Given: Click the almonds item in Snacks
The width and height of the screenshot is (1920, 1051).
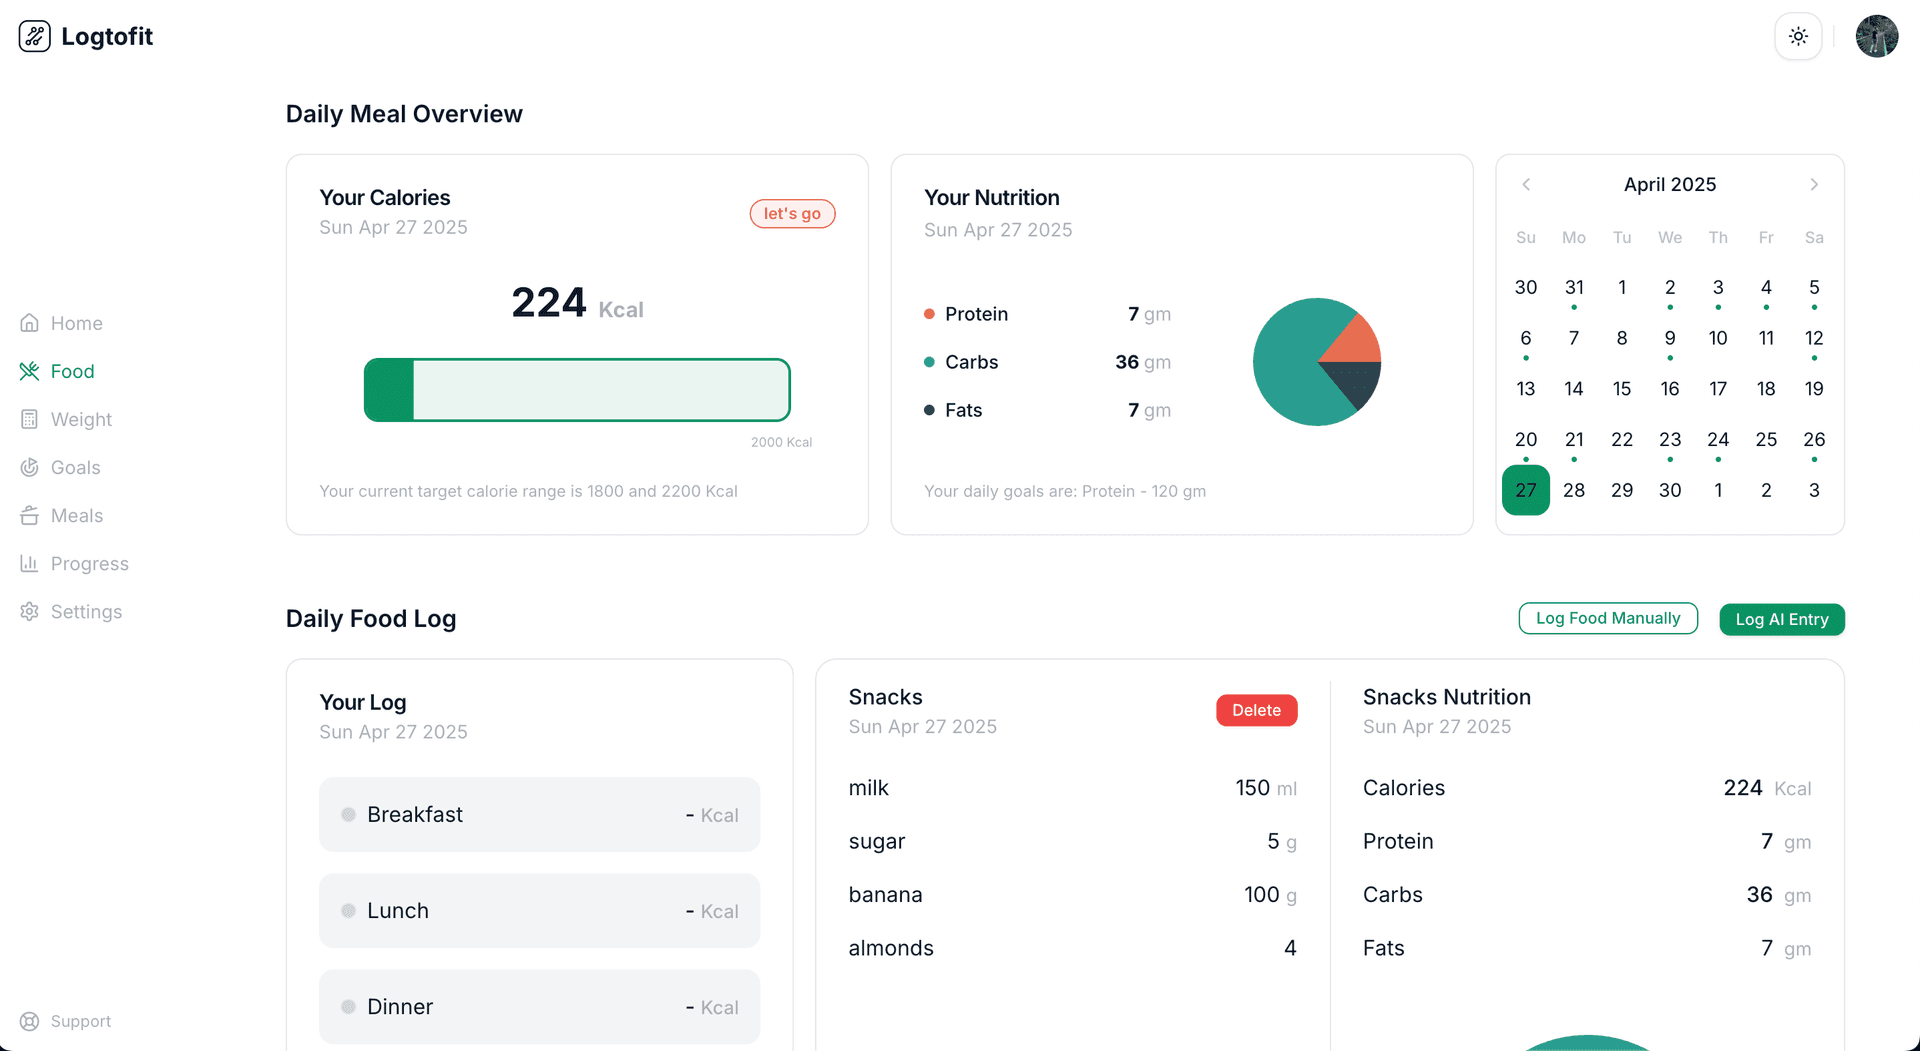Looking at the screenshot, I should tap(1072, 948).
